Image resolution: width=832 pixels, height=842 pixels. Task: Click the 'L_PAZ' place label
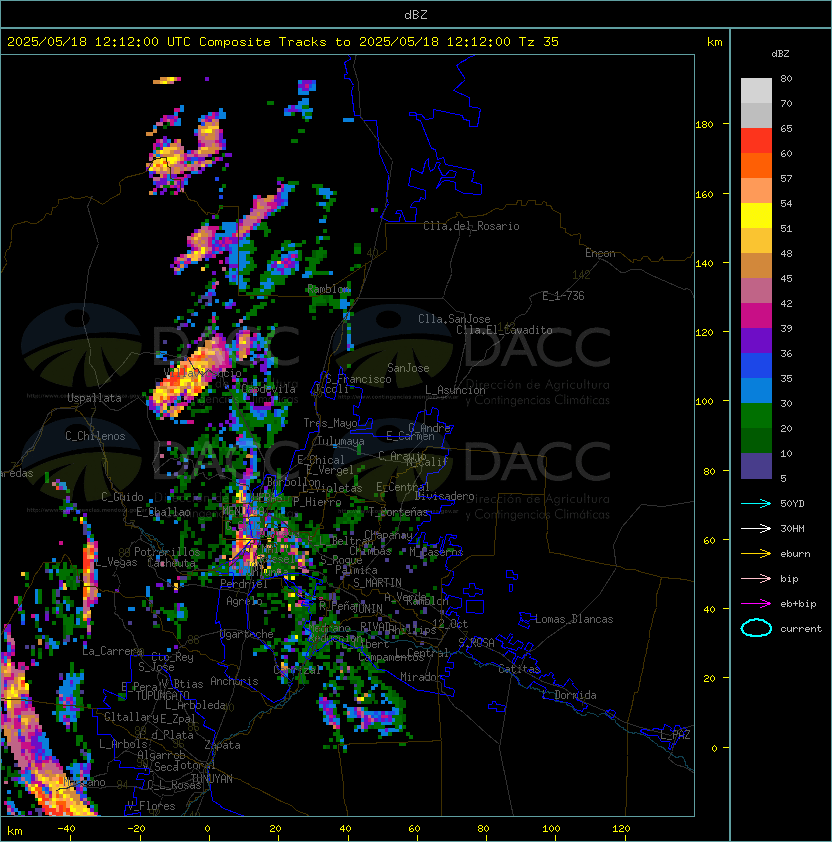point(675,735)
